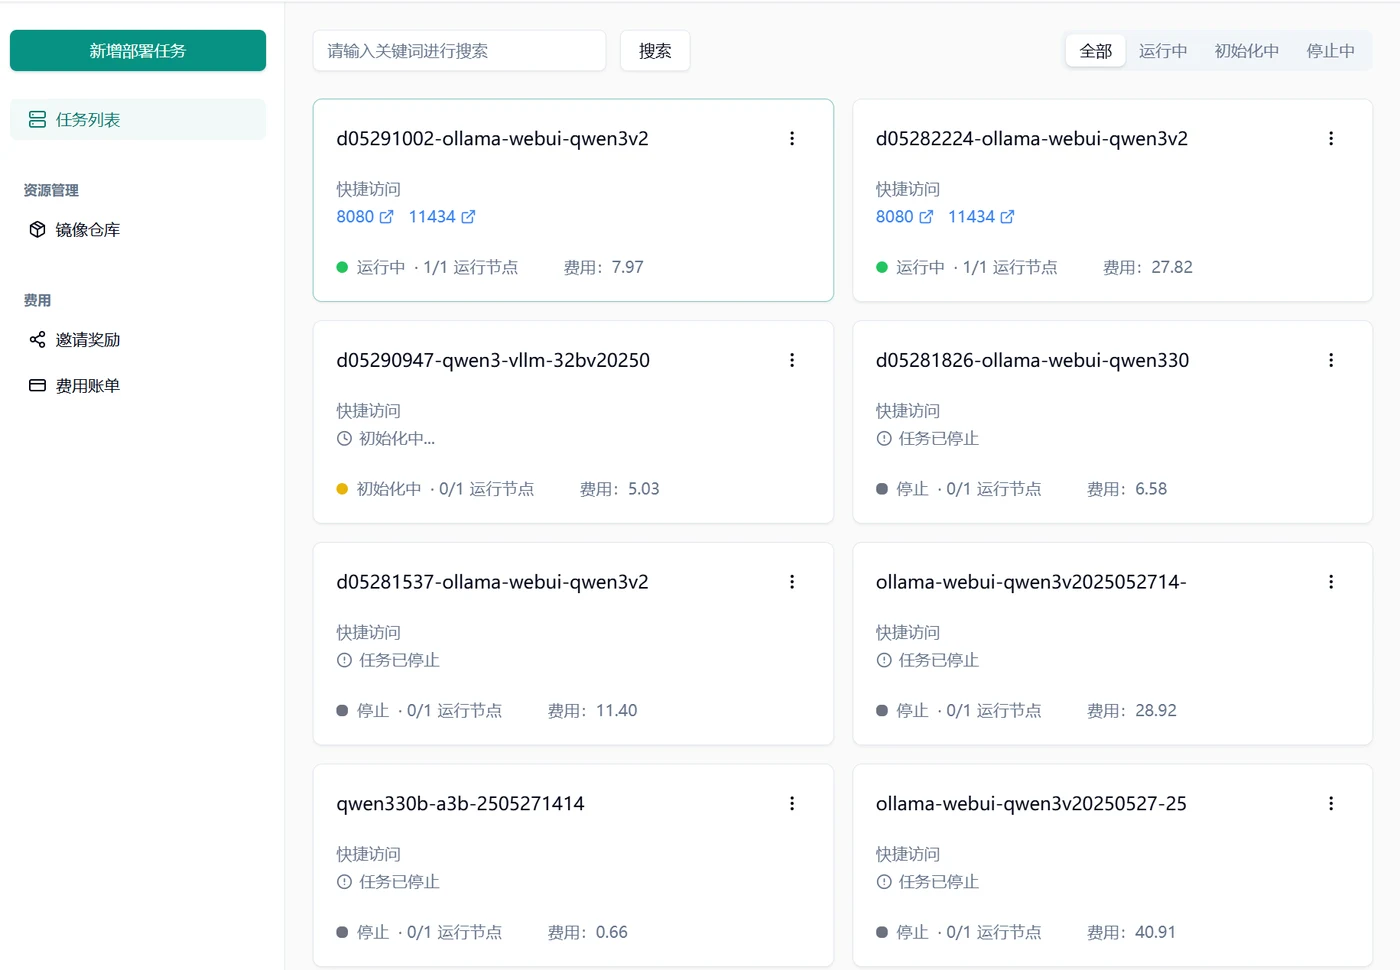Click the 费用账单 card icon

(x=37, y=386)
